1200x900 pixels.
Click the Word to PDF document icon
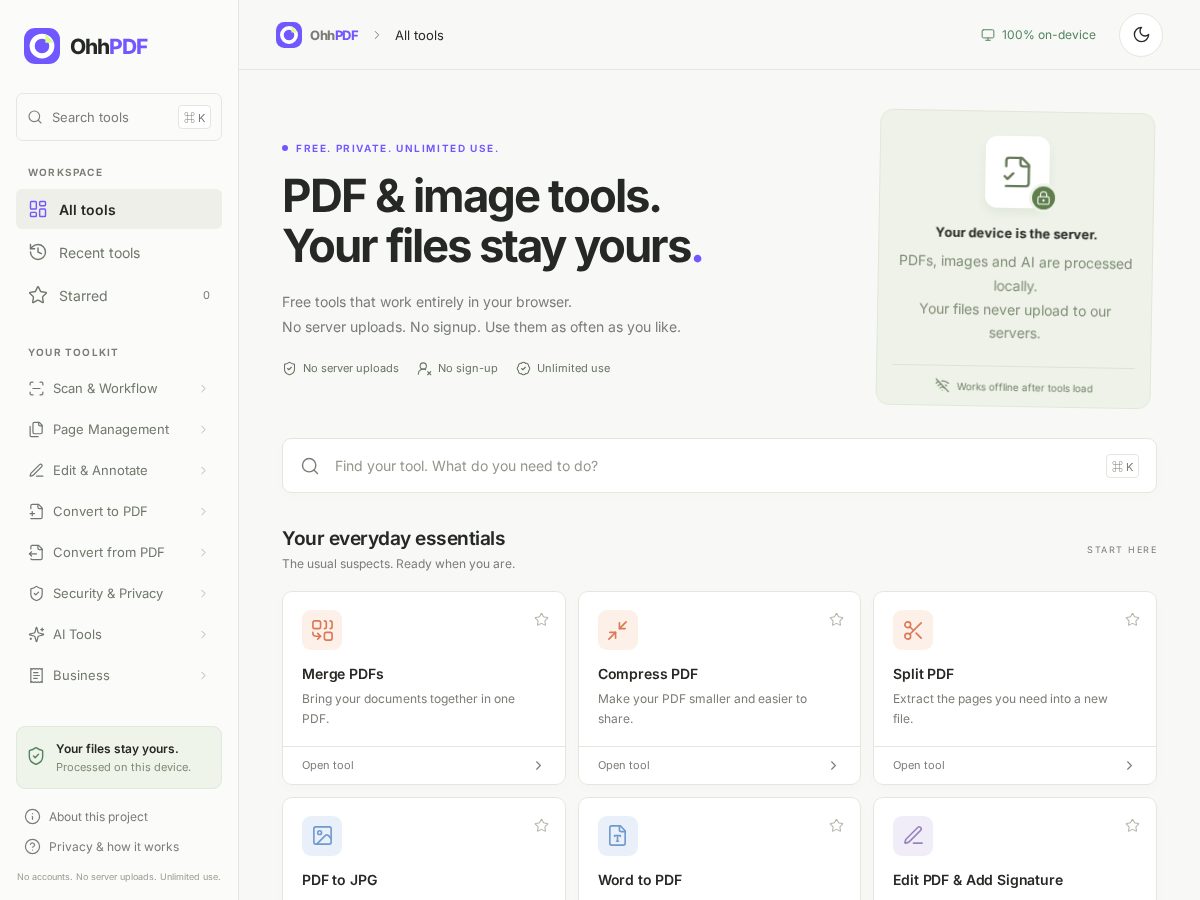[618, 836]
